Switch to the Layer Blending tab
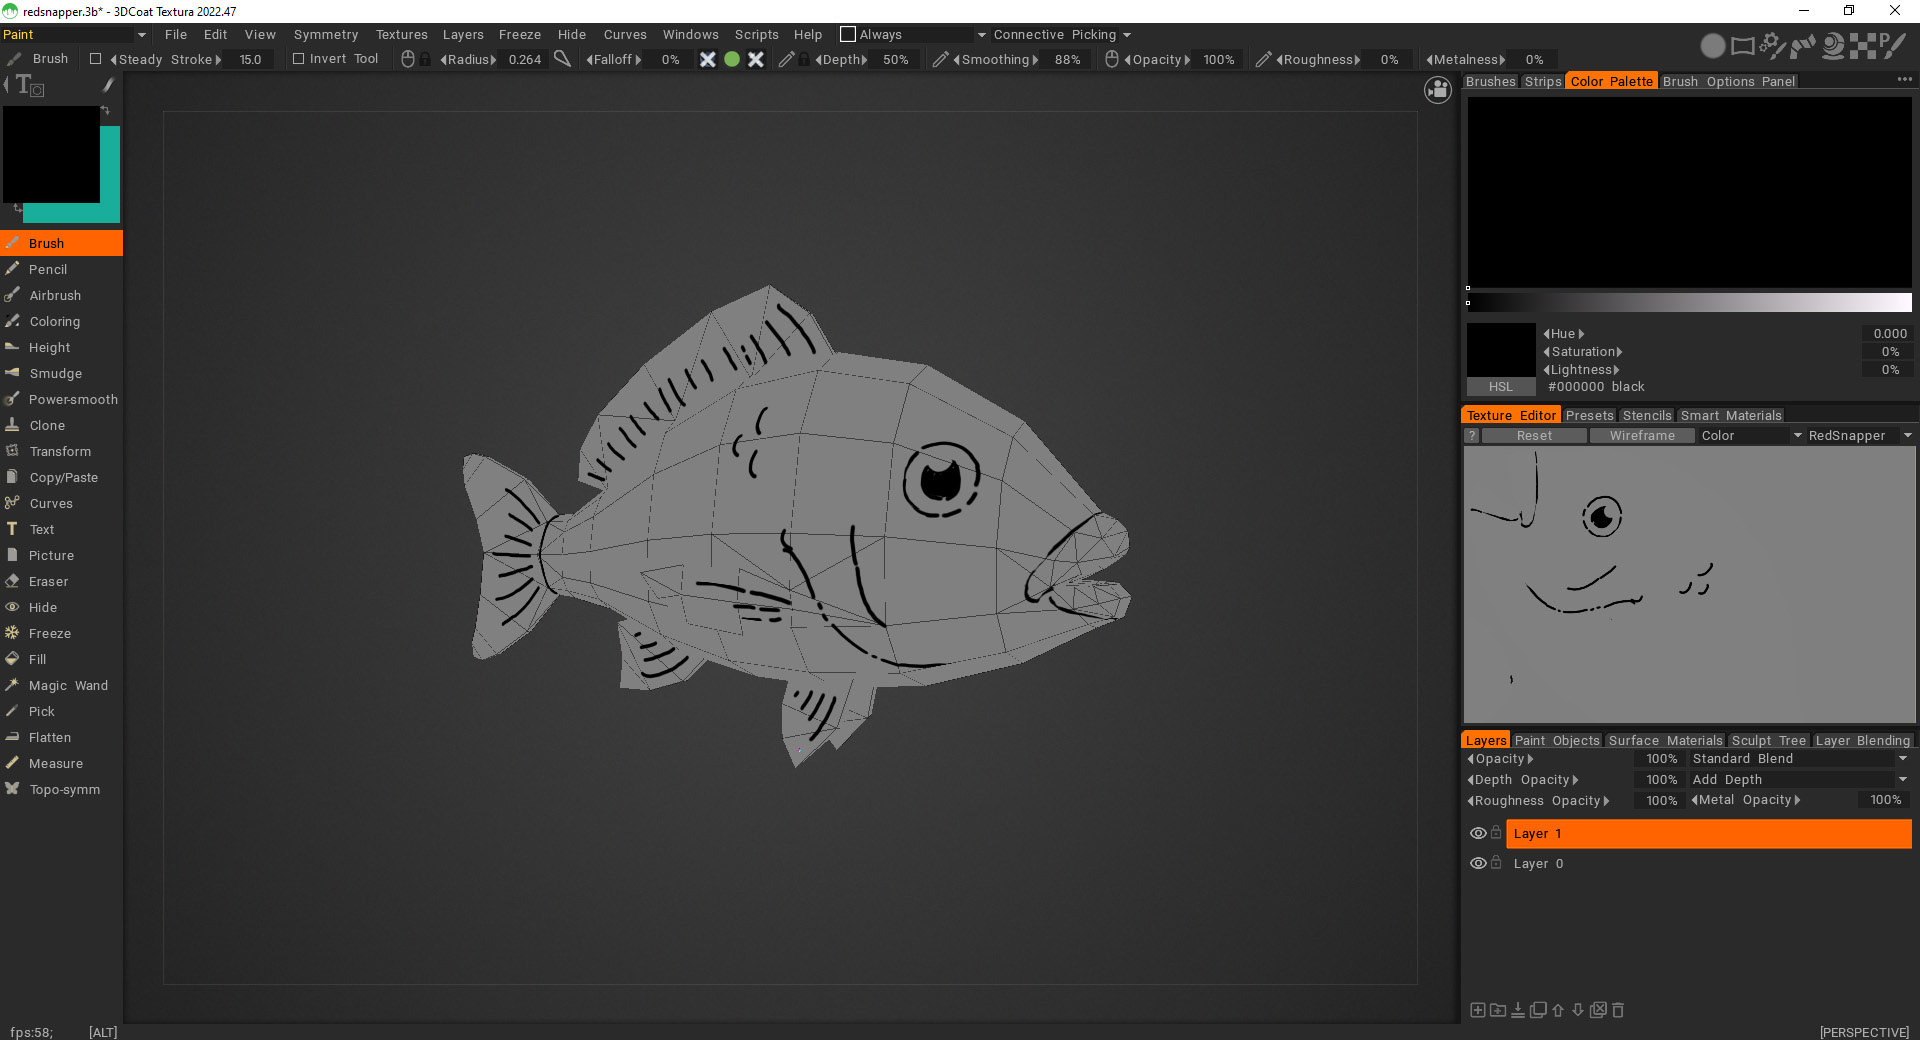Image resolution: width=1920 pixels, height=1040 pixels. click(x=1863, y=740)
